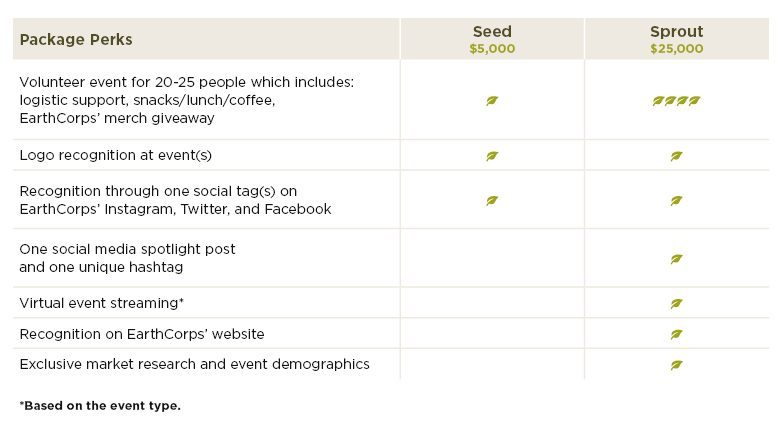Click the Package Perks header label
The height and width of the screenshot is (425, 780).
[76, 39]
